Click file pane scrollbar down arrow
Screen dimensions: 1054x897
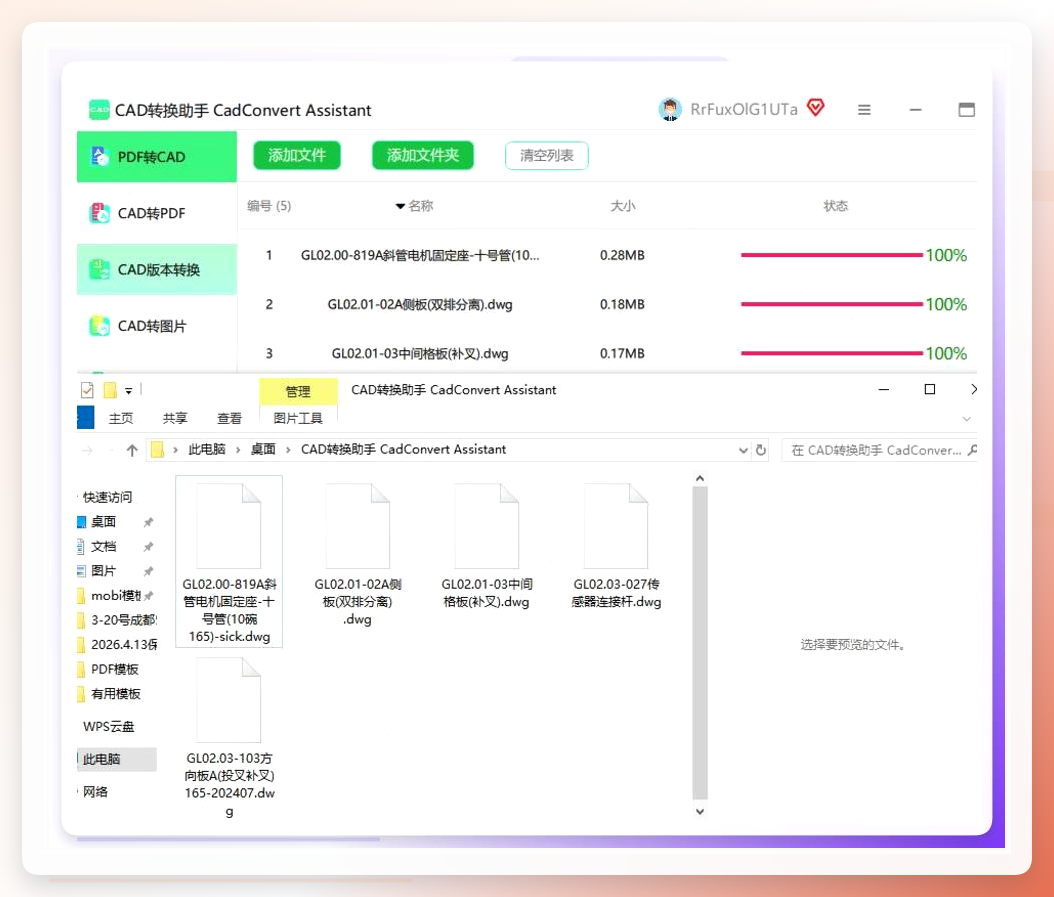pyautogui.click(x=700, y=812)
